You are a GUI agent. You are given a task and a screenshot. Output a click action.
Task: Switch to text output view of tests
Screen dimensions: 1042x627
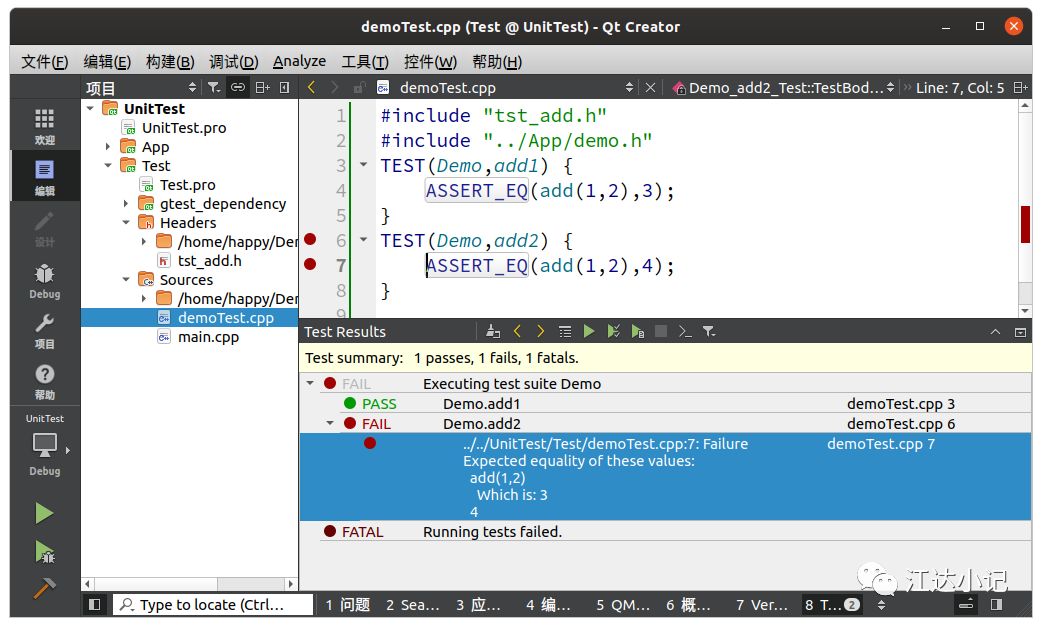[x=684, y=331]
